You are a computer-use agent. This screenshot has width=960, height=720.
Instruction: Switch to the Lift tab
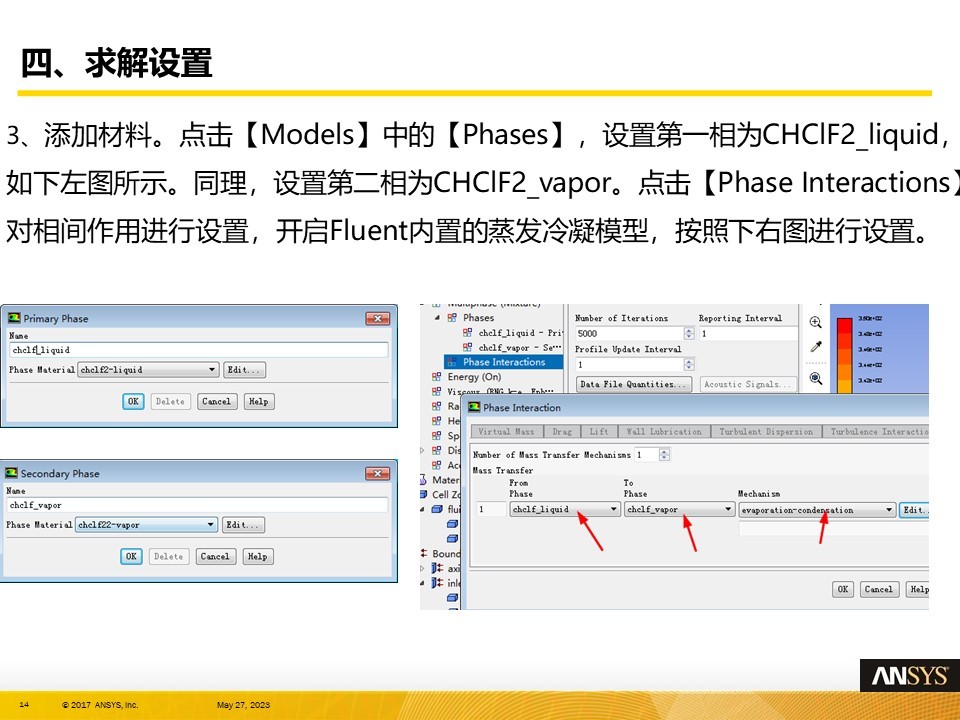click(599, 432)
